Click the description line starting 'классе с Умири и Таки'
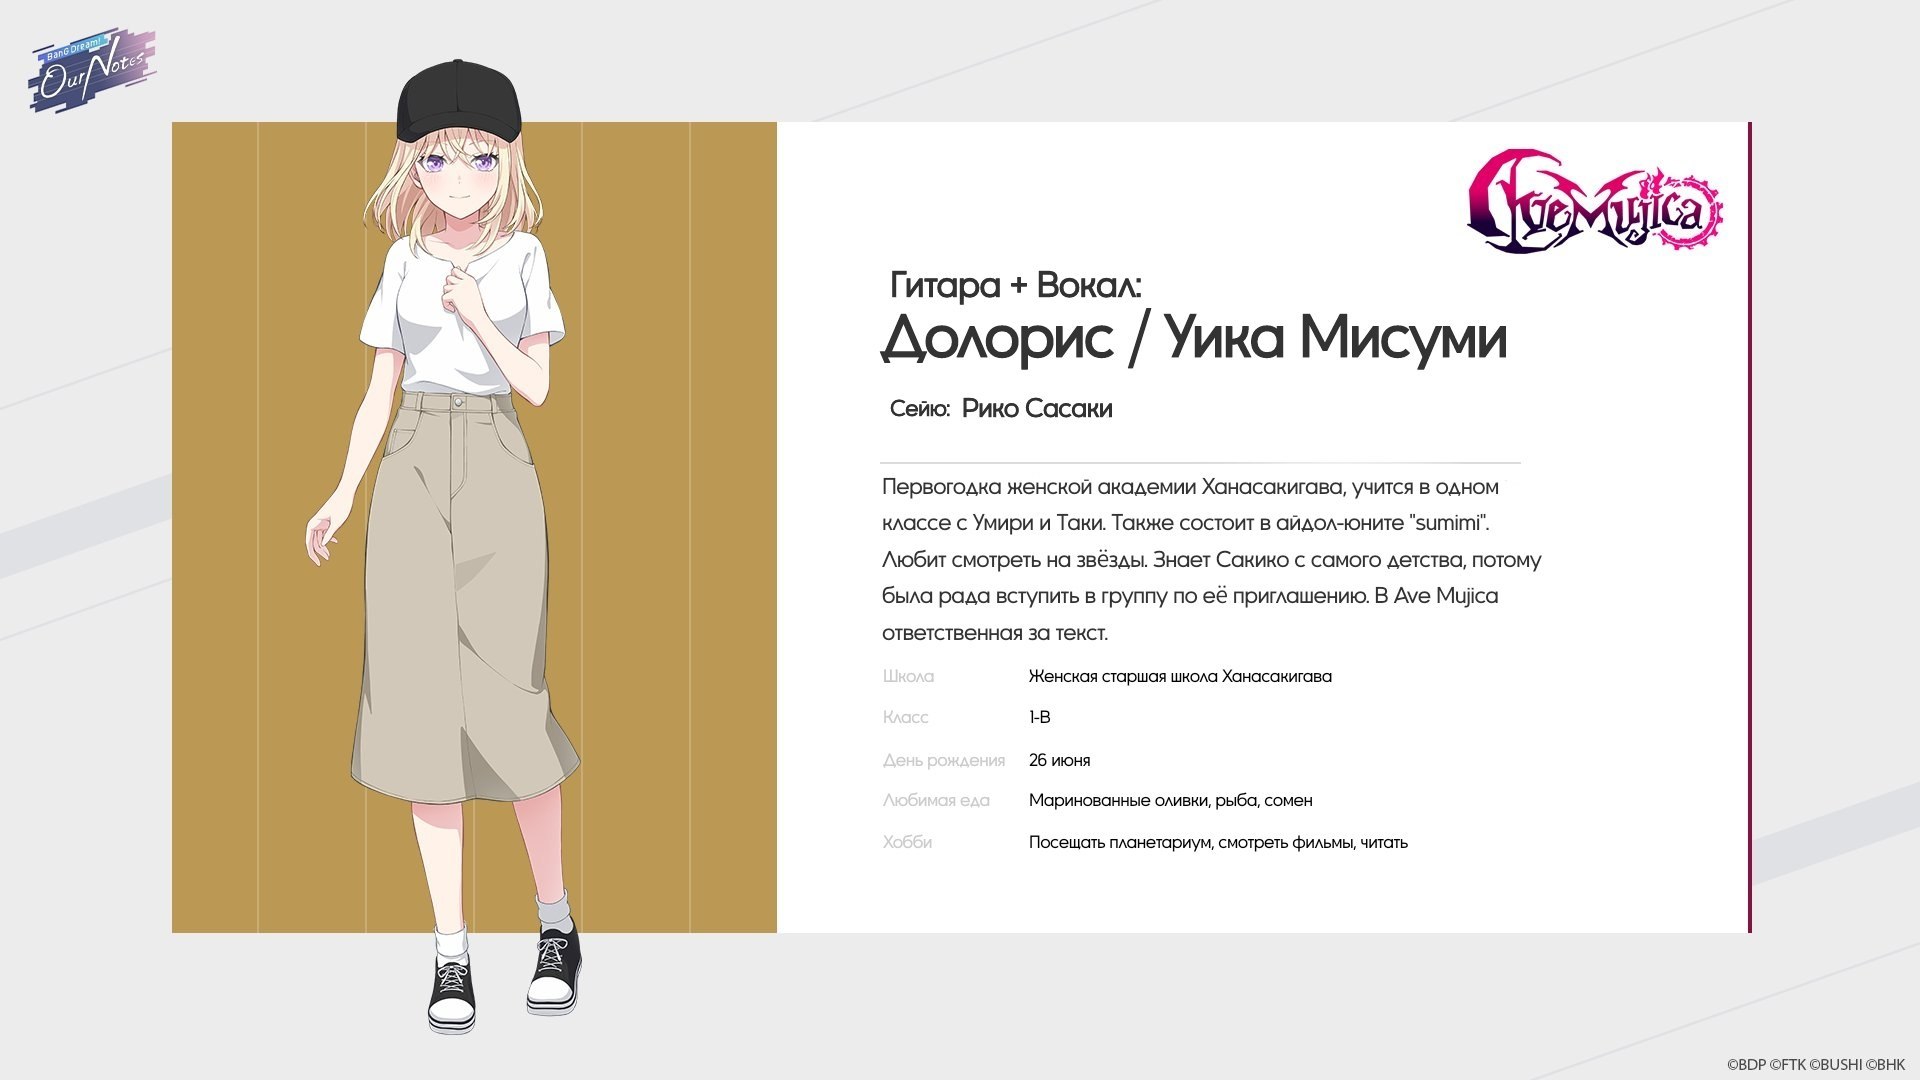This screenshot has height=1080, width=1920. coord(1186,523)
